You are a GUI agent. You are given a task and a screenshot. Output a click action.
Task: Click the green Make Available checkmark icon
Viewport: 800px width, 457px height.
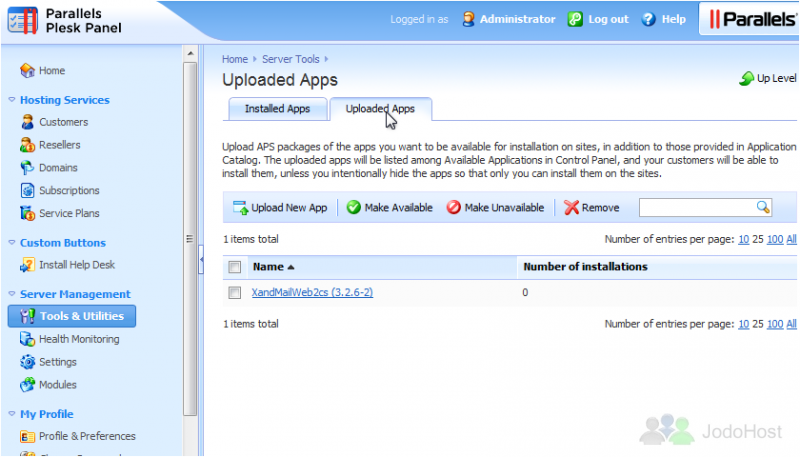tap(353, 207)
